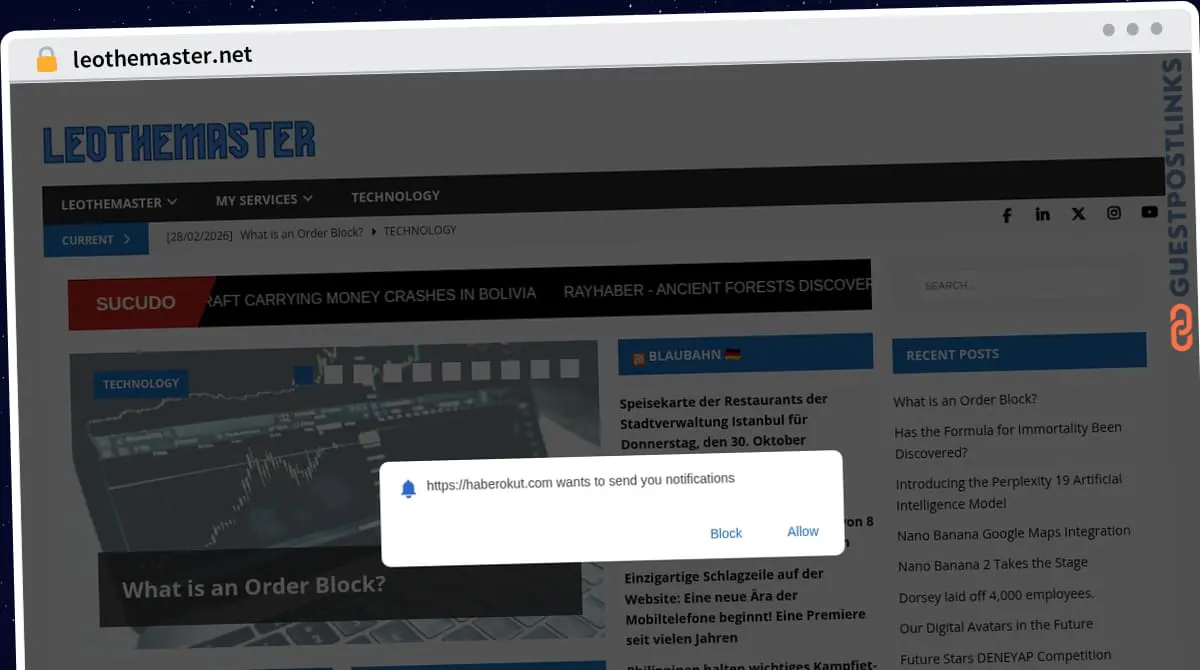Open the X (Twitter) social icon
The height and width of the screenshot is (670, 1200).
point(1078,213)
